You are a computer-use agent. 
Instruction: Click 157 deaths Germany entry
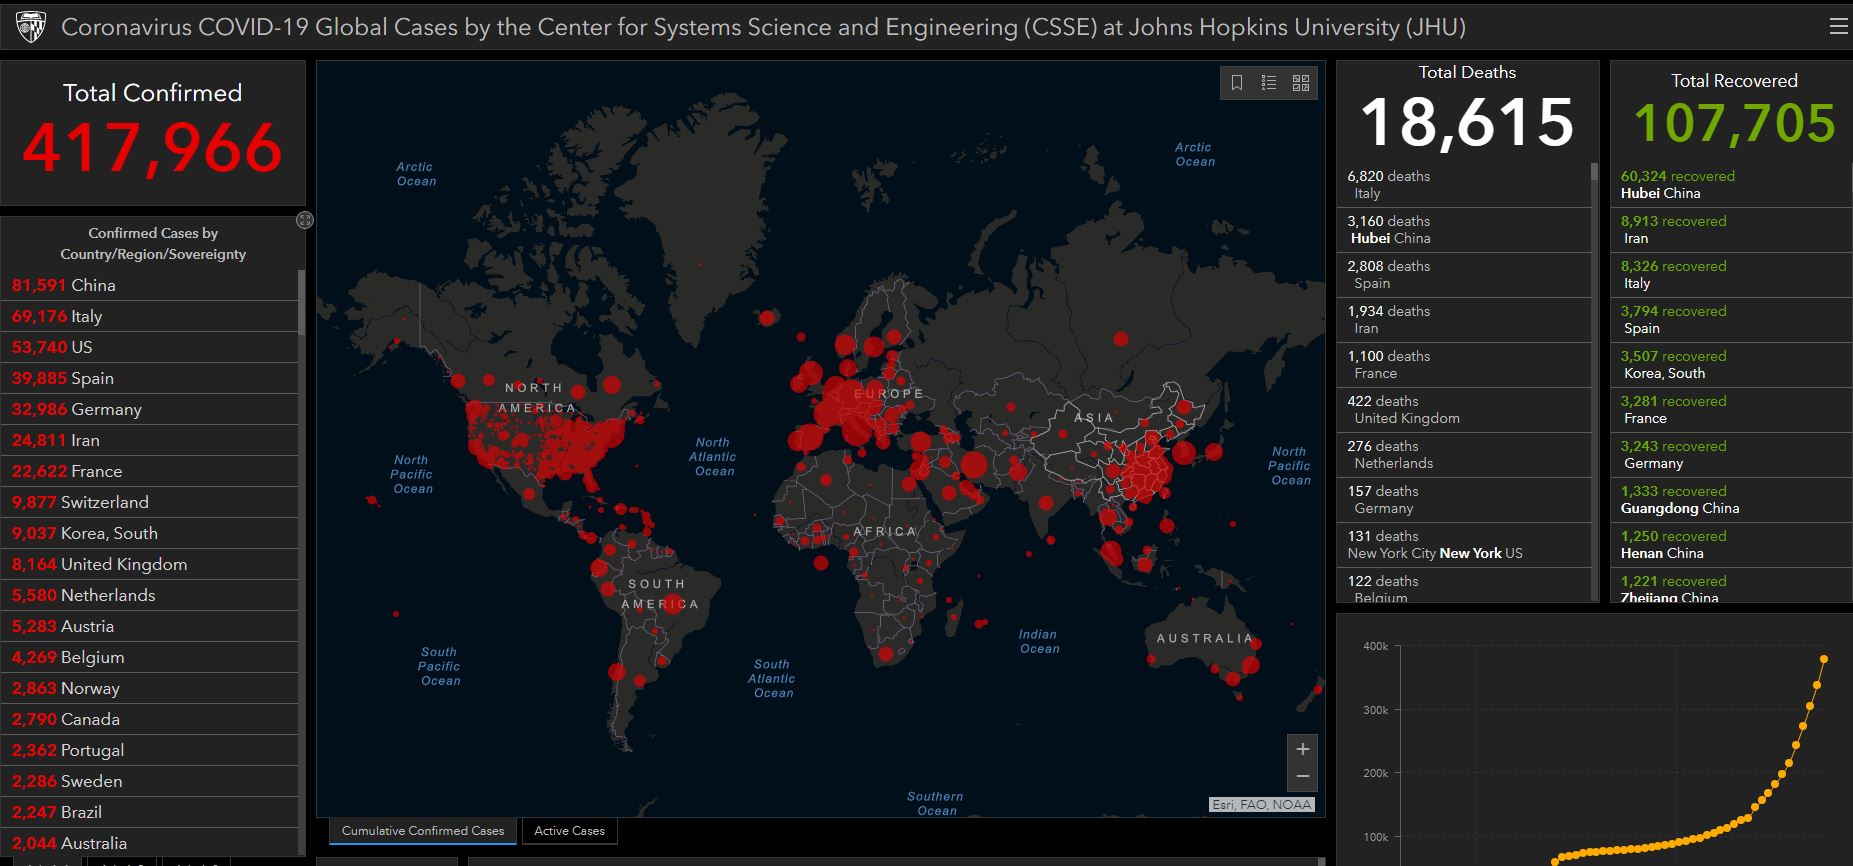pyautogui.click(x=1463, y=500)
